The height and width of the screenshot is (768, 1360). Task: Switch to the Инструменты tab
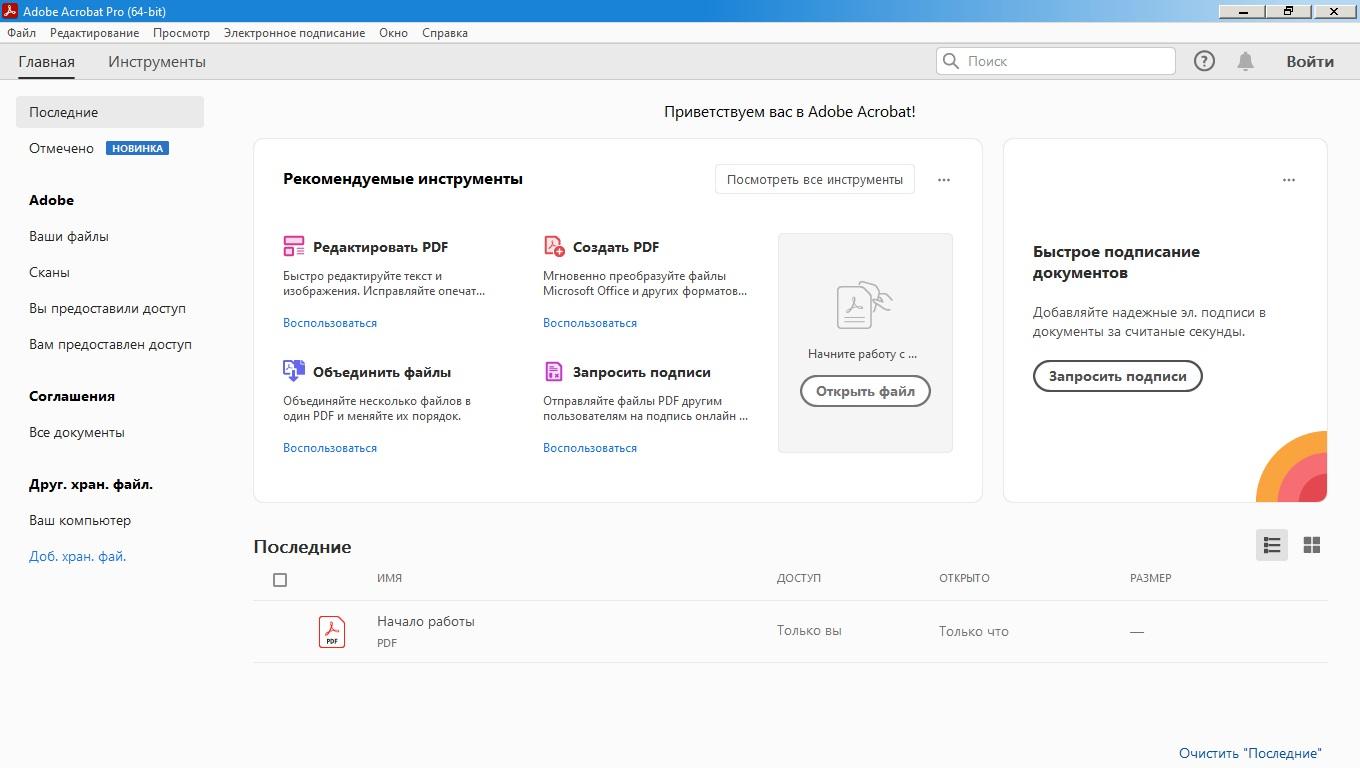coord(157,62)
